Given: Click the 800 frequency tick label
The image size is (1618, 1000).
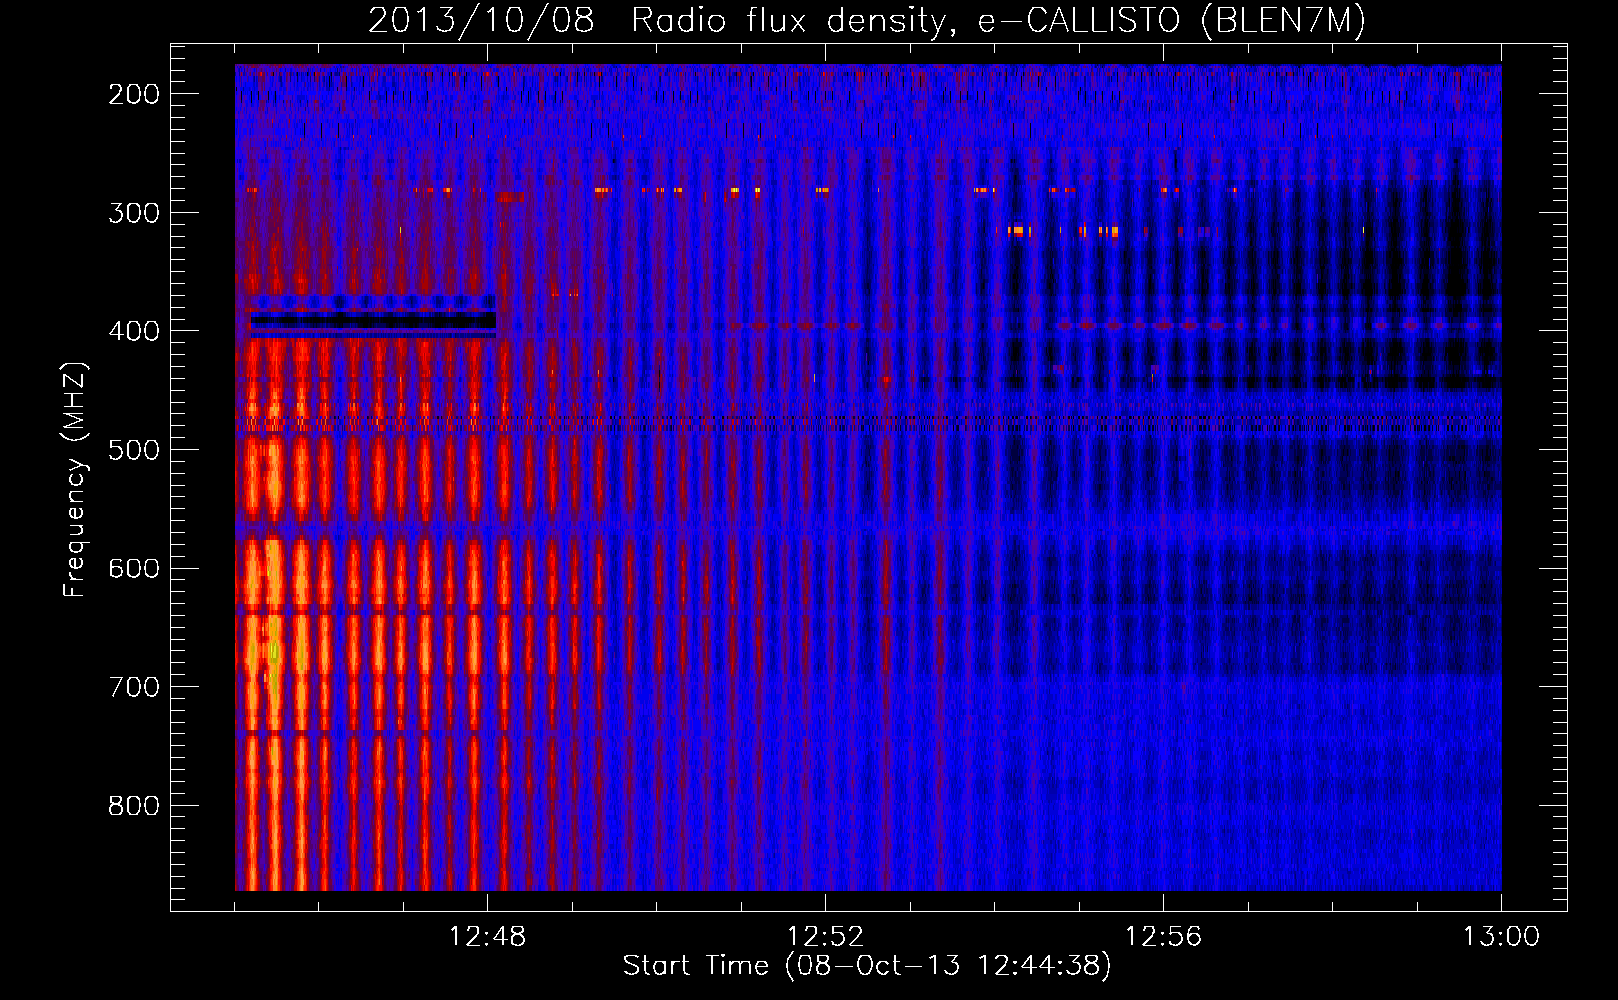Looking at the screenshot, I should [134, 806].
